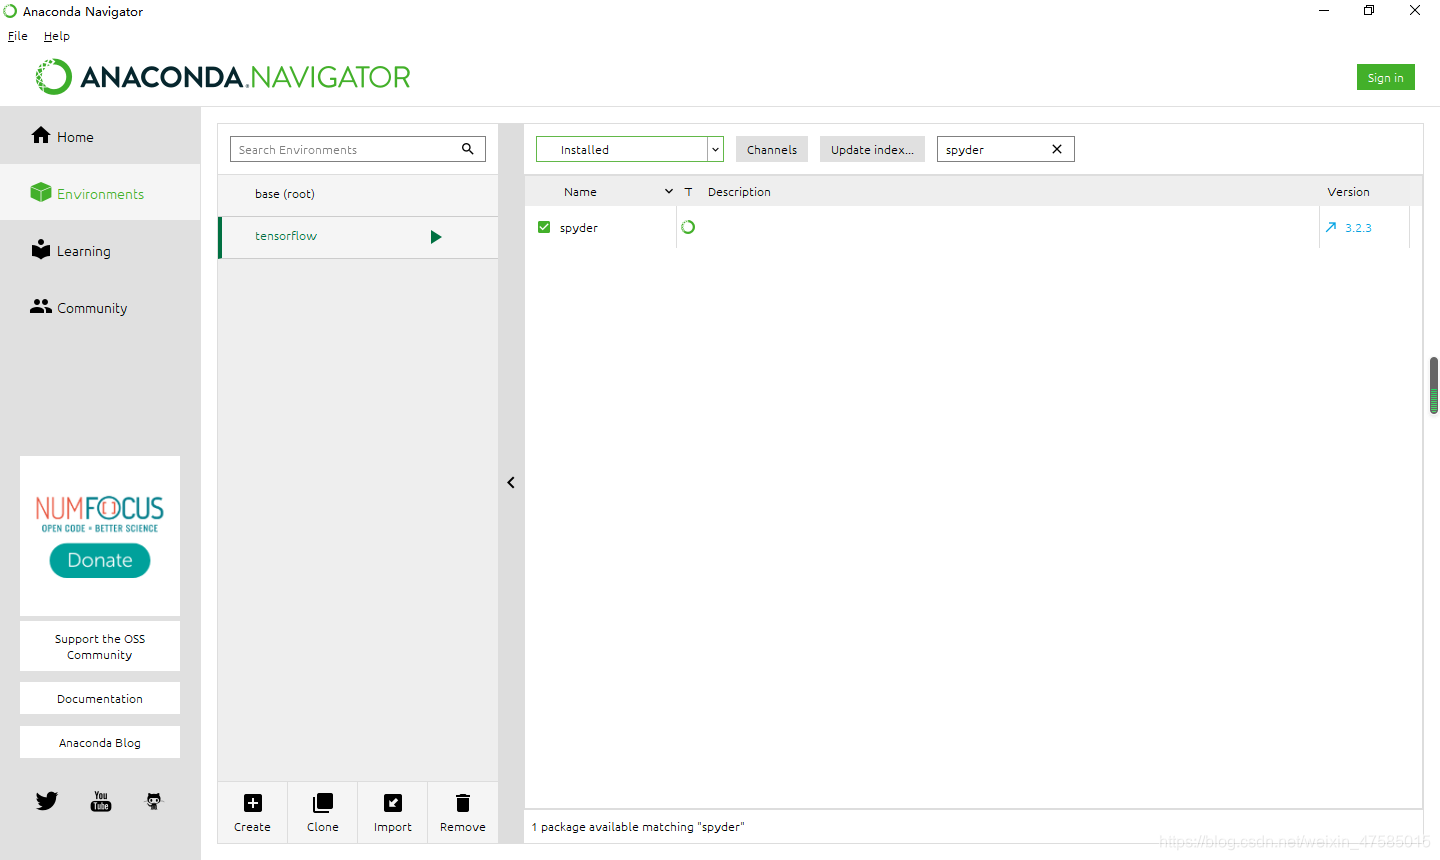Open the Installed packages filter dropdown

[x=629, y=149]
